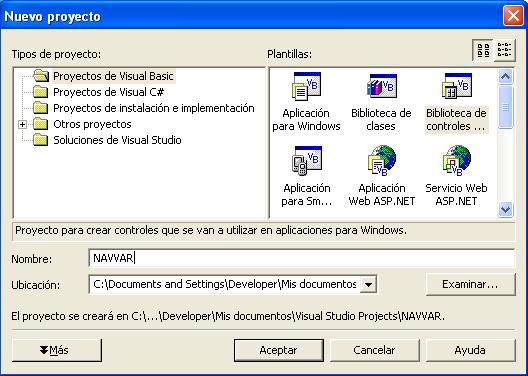Screen dimensions: 528x376
Task: Select Soluciones de Visual Studio tree item
Action: [x=117, y=140]
